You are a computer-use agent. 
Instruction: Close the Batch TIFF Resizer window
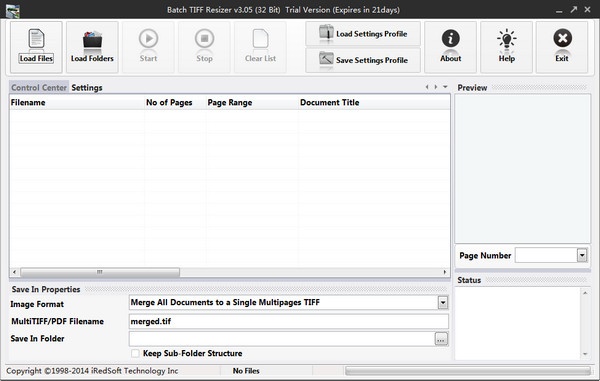tap(587, 10)
